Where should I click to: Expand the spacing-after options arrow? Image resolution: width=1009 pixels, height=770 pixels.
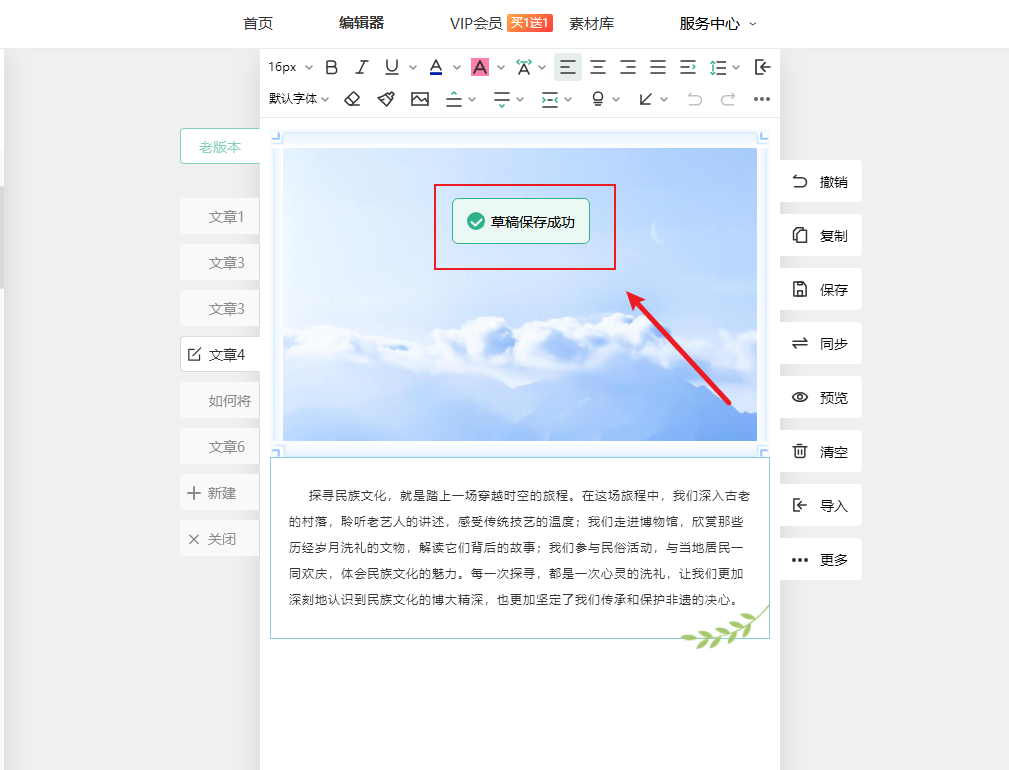coord(520,100)
